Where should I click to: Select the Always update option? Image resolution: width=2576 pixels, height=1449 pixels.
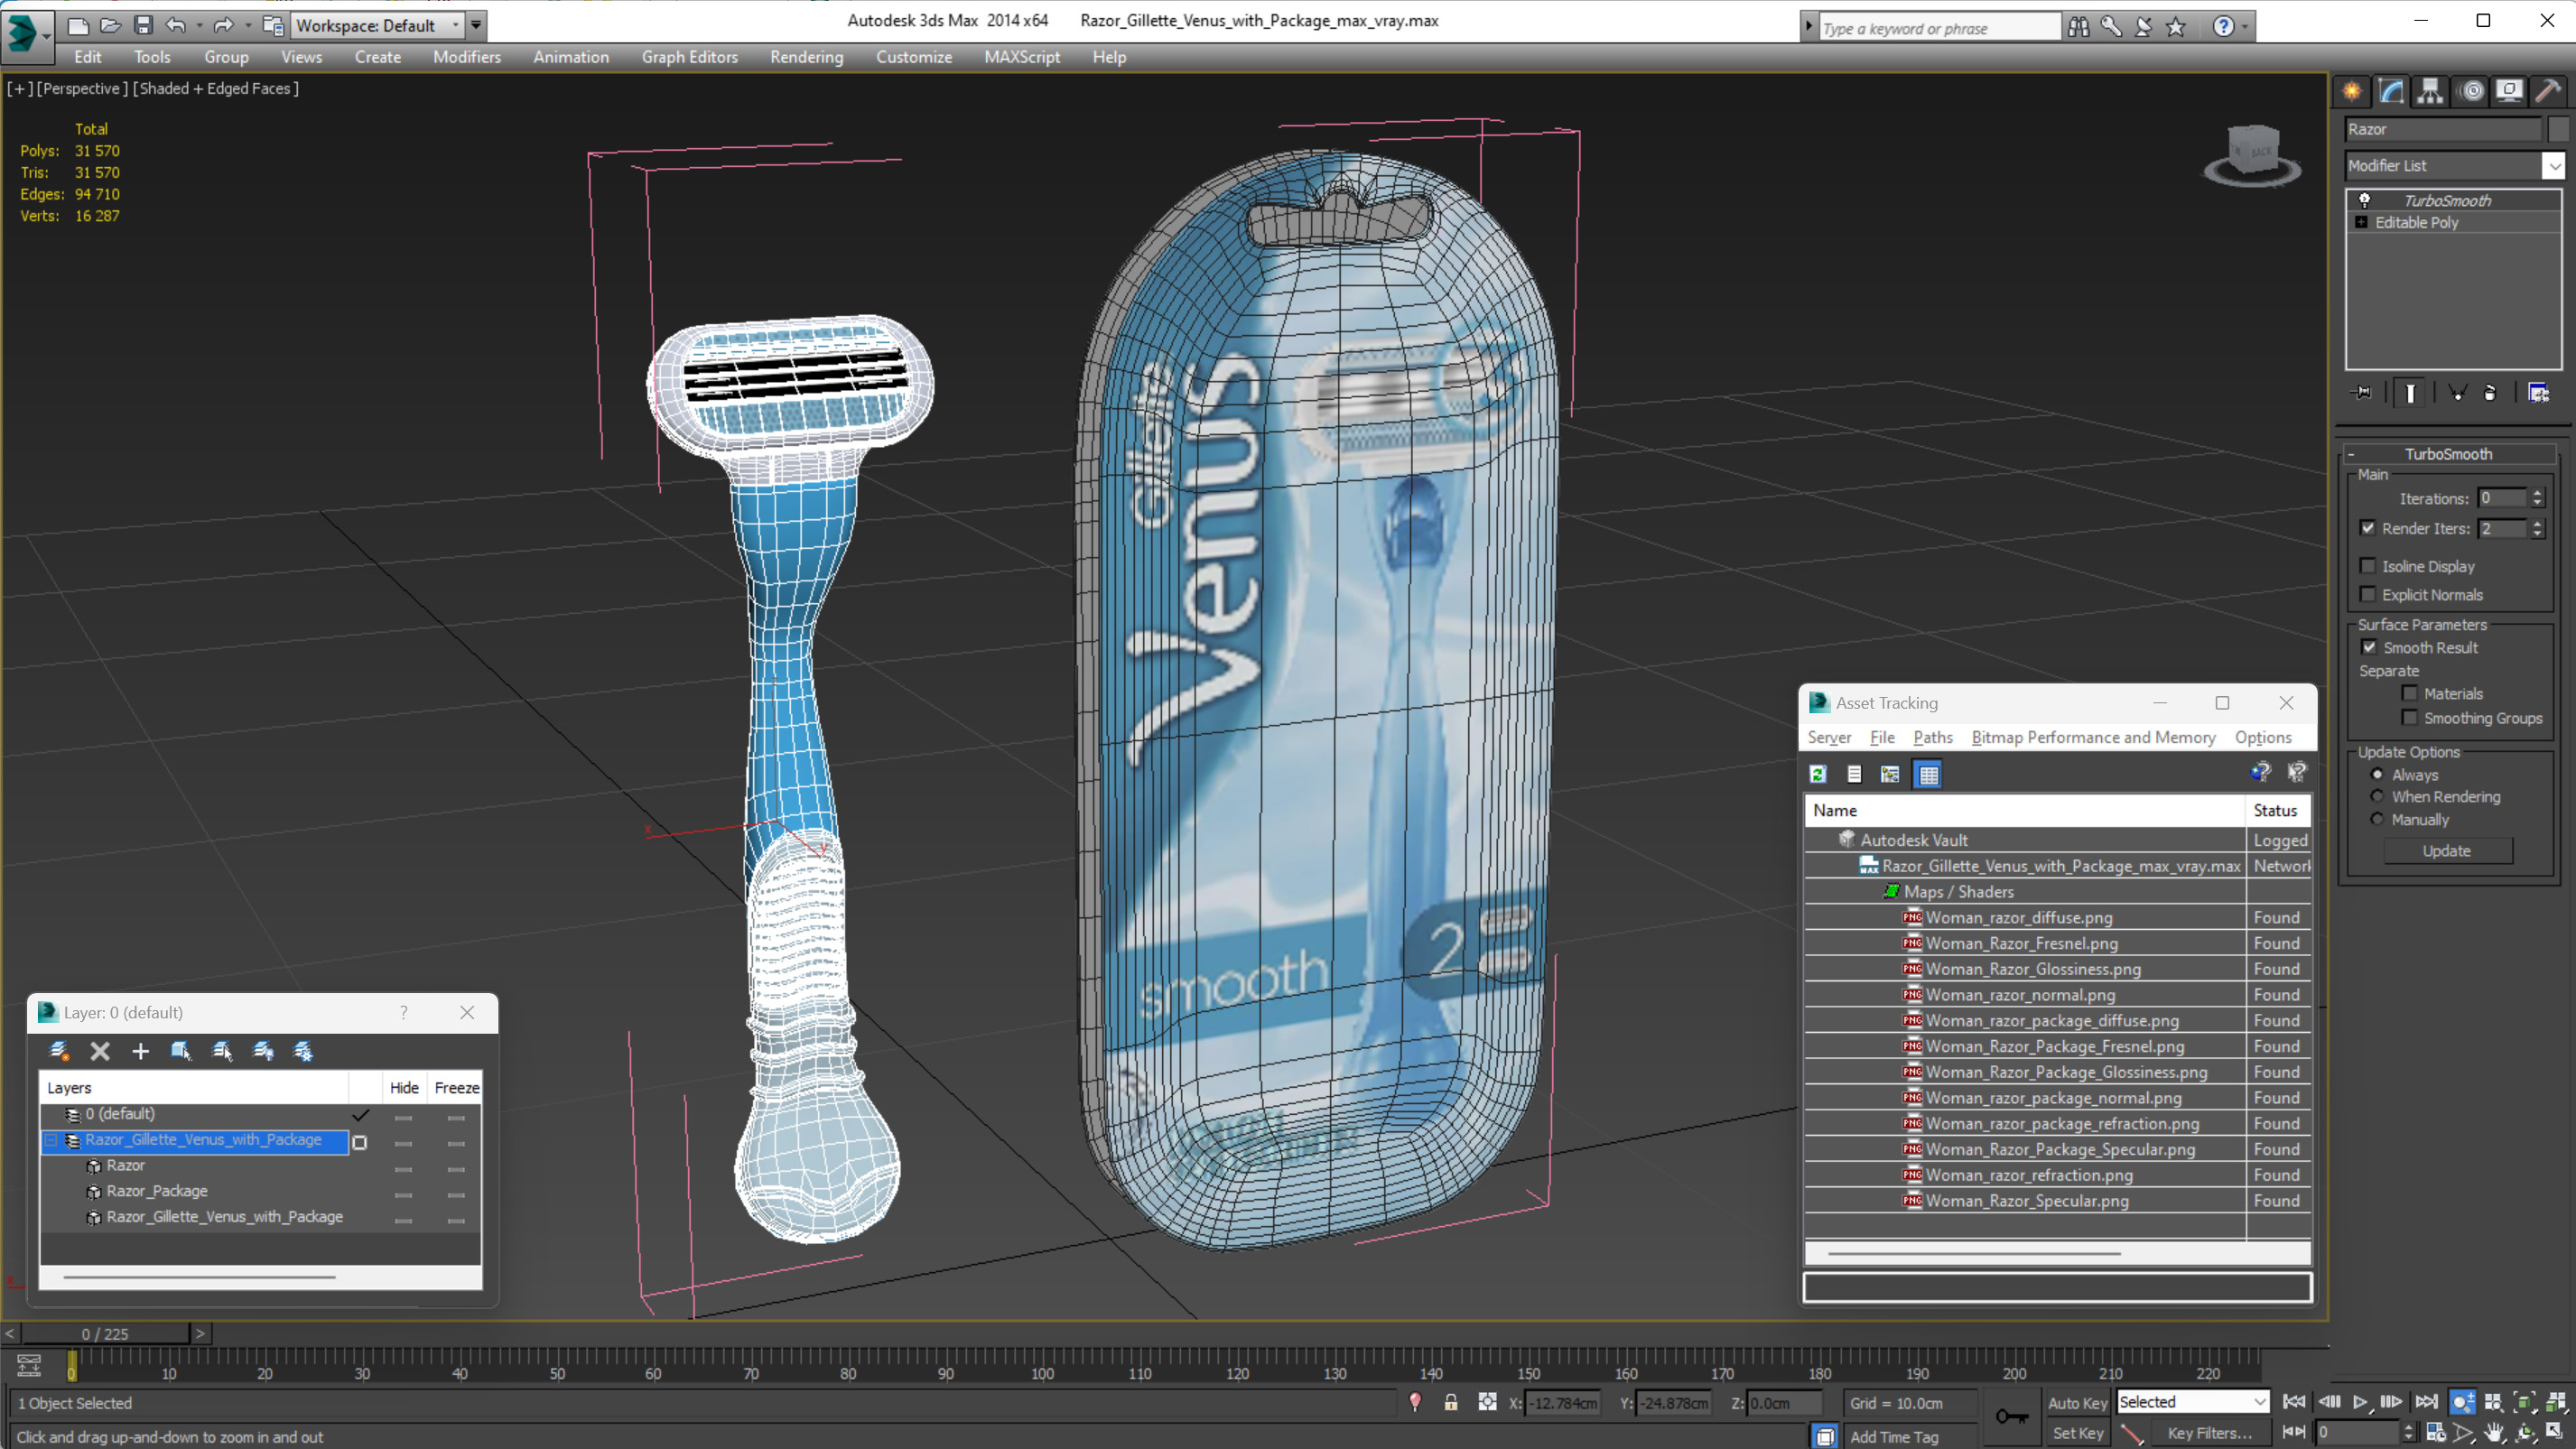click(2378, 775)
